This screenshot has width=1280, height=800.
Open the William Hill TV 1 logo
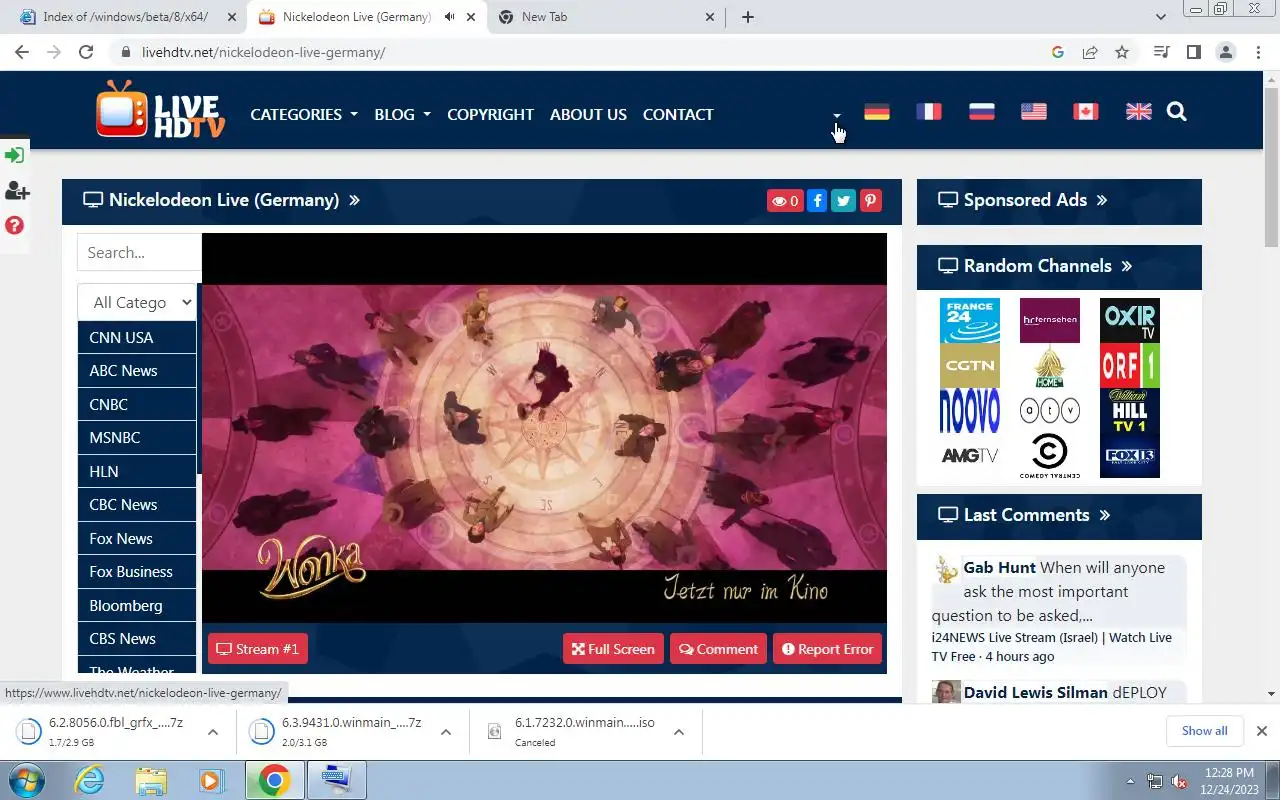(1130, 411)
